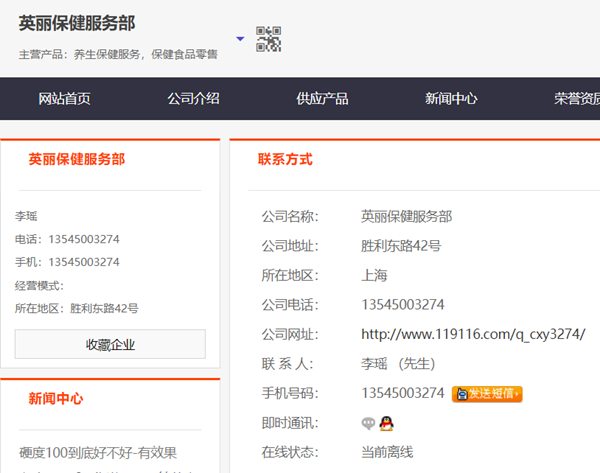Click the QQ penguin chat icon
This screenshot has width=600, height=473.
click(x=386, y=423)
